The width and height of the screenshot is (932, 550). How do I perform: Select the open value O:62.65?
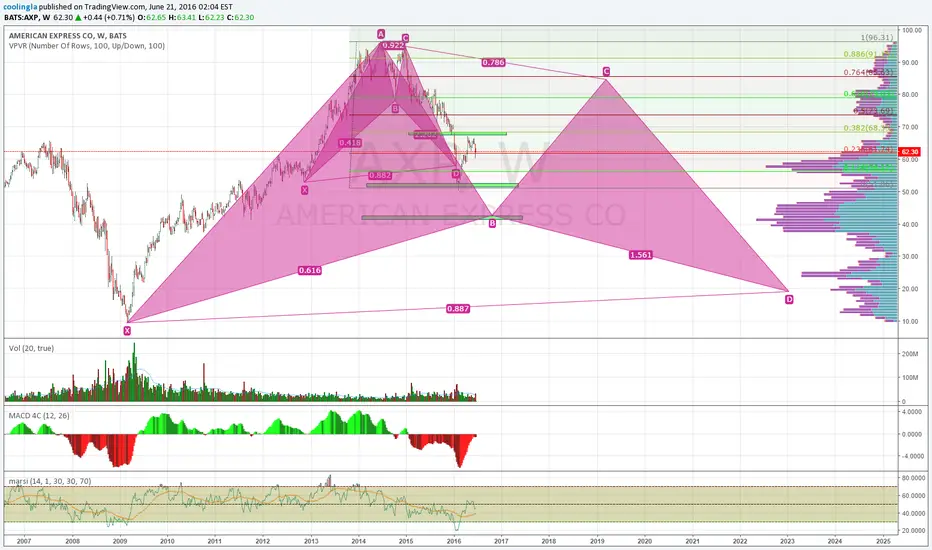tap(152, 17)
